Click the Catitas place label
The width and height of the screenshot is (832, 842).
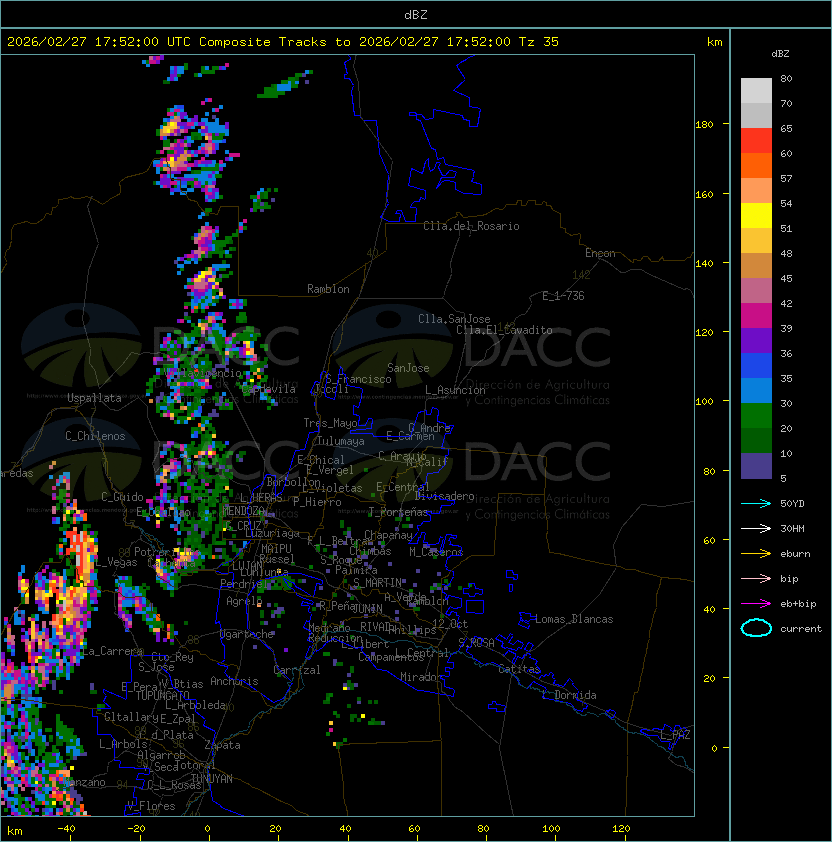tap(519, 669)
